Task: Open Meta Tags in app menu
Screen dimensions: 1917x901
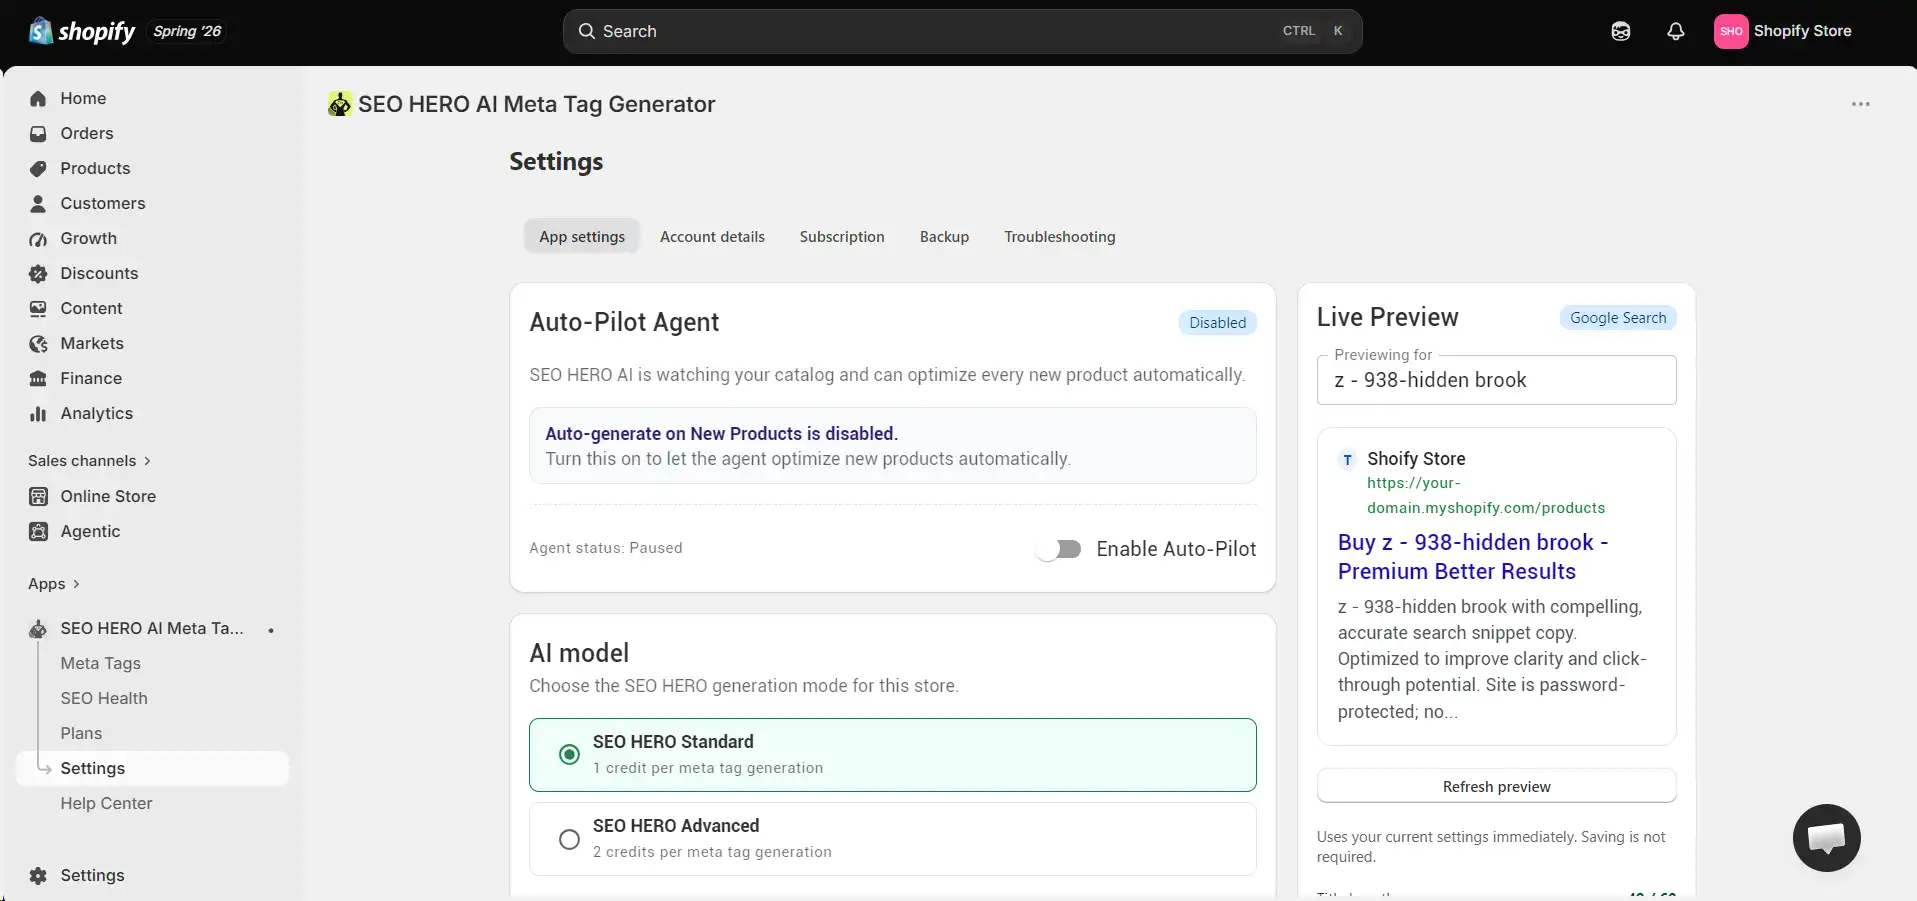Action: (100, 663)
